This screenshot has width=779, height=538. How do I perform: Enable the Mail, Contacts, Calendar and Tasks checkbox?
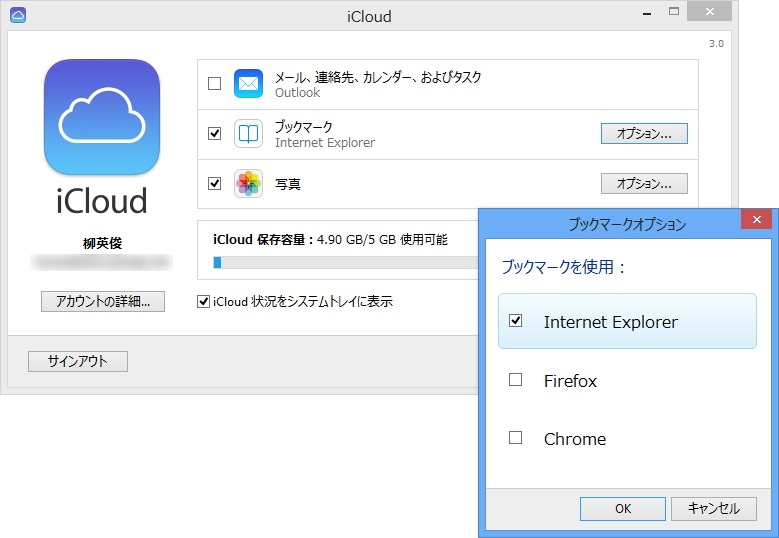pyautogui.click(x=215, y=83)
